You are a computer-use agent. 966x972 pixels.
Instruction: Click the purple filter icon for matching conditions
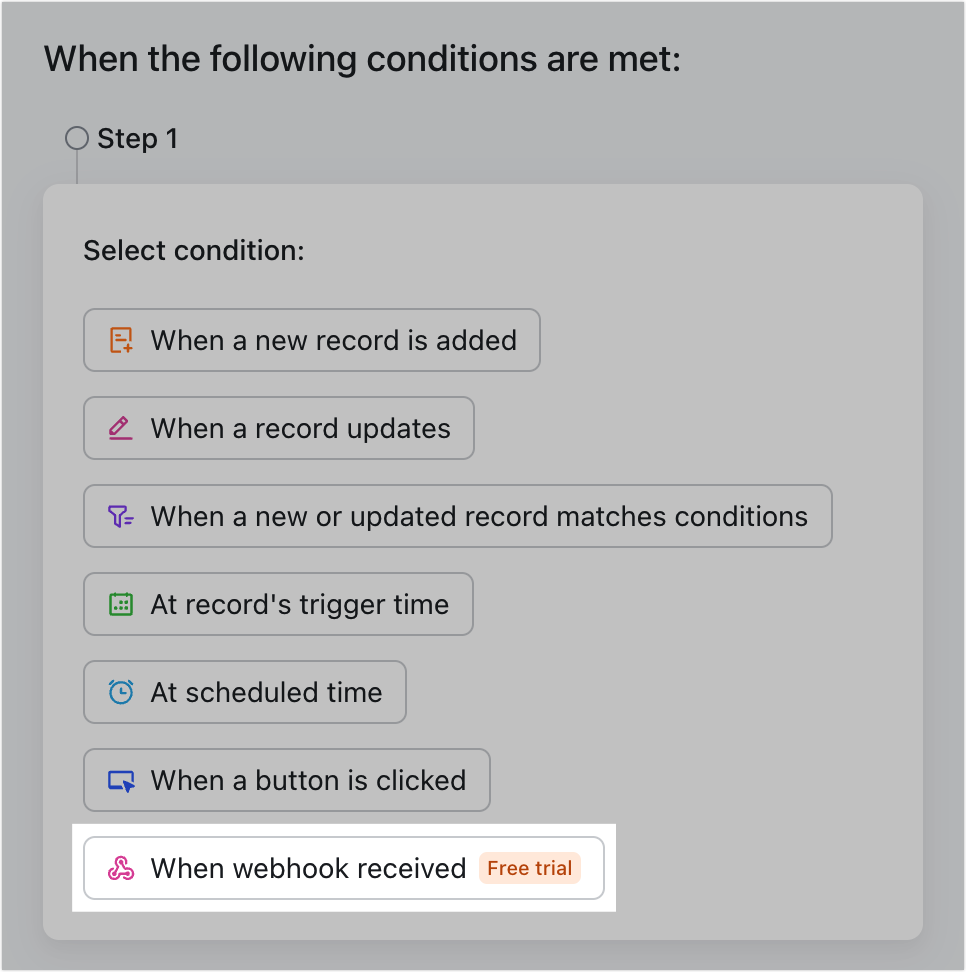click(x=120, y=516)
